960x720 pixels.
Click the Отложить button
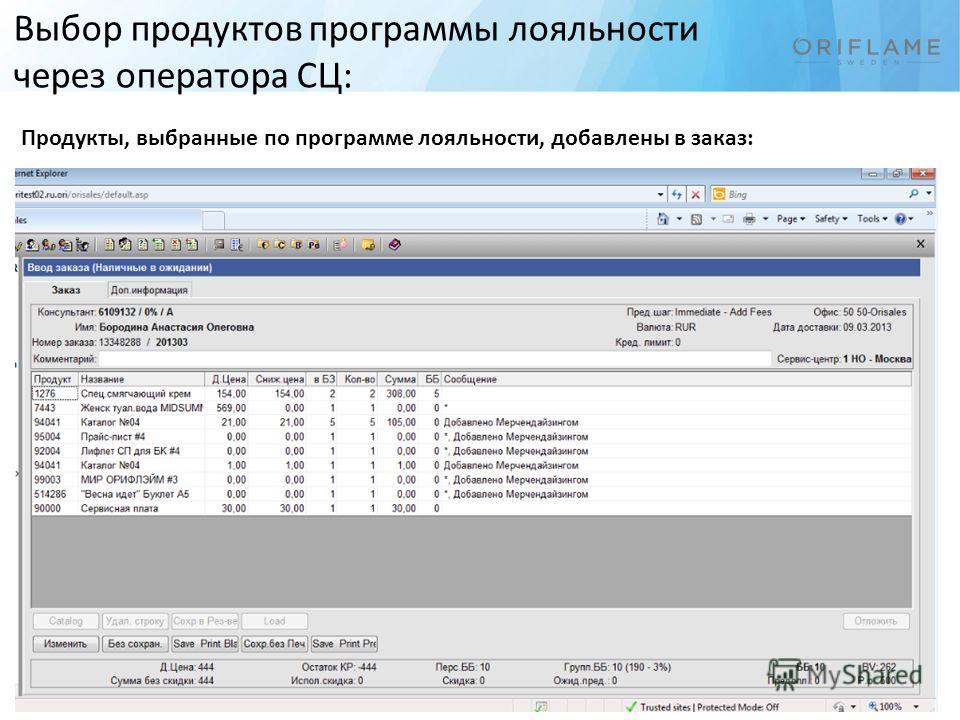tap(876, 621)
